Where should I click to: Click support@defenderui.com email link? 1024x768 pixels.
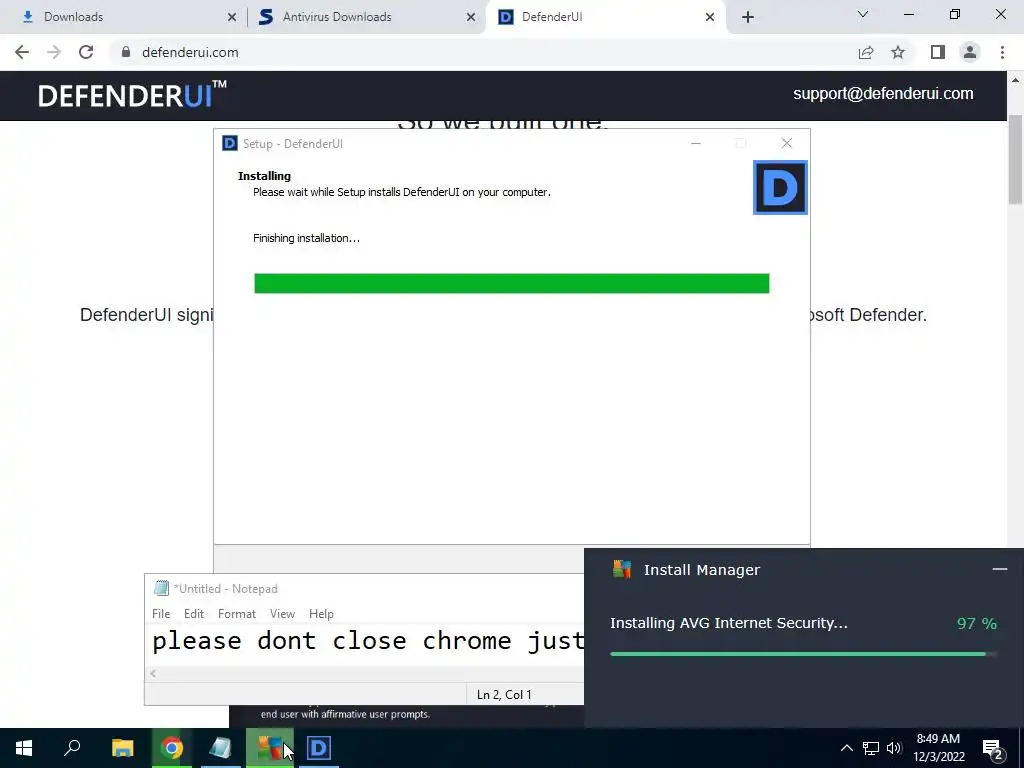coord(883,93)
